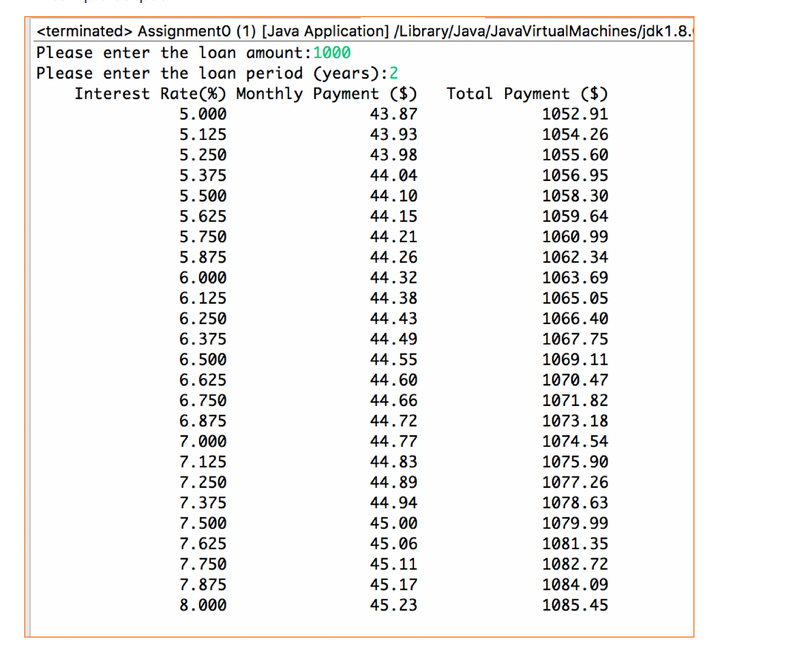
Task: Select monthly payment 43.87
Action: click(x=393, y=114)
